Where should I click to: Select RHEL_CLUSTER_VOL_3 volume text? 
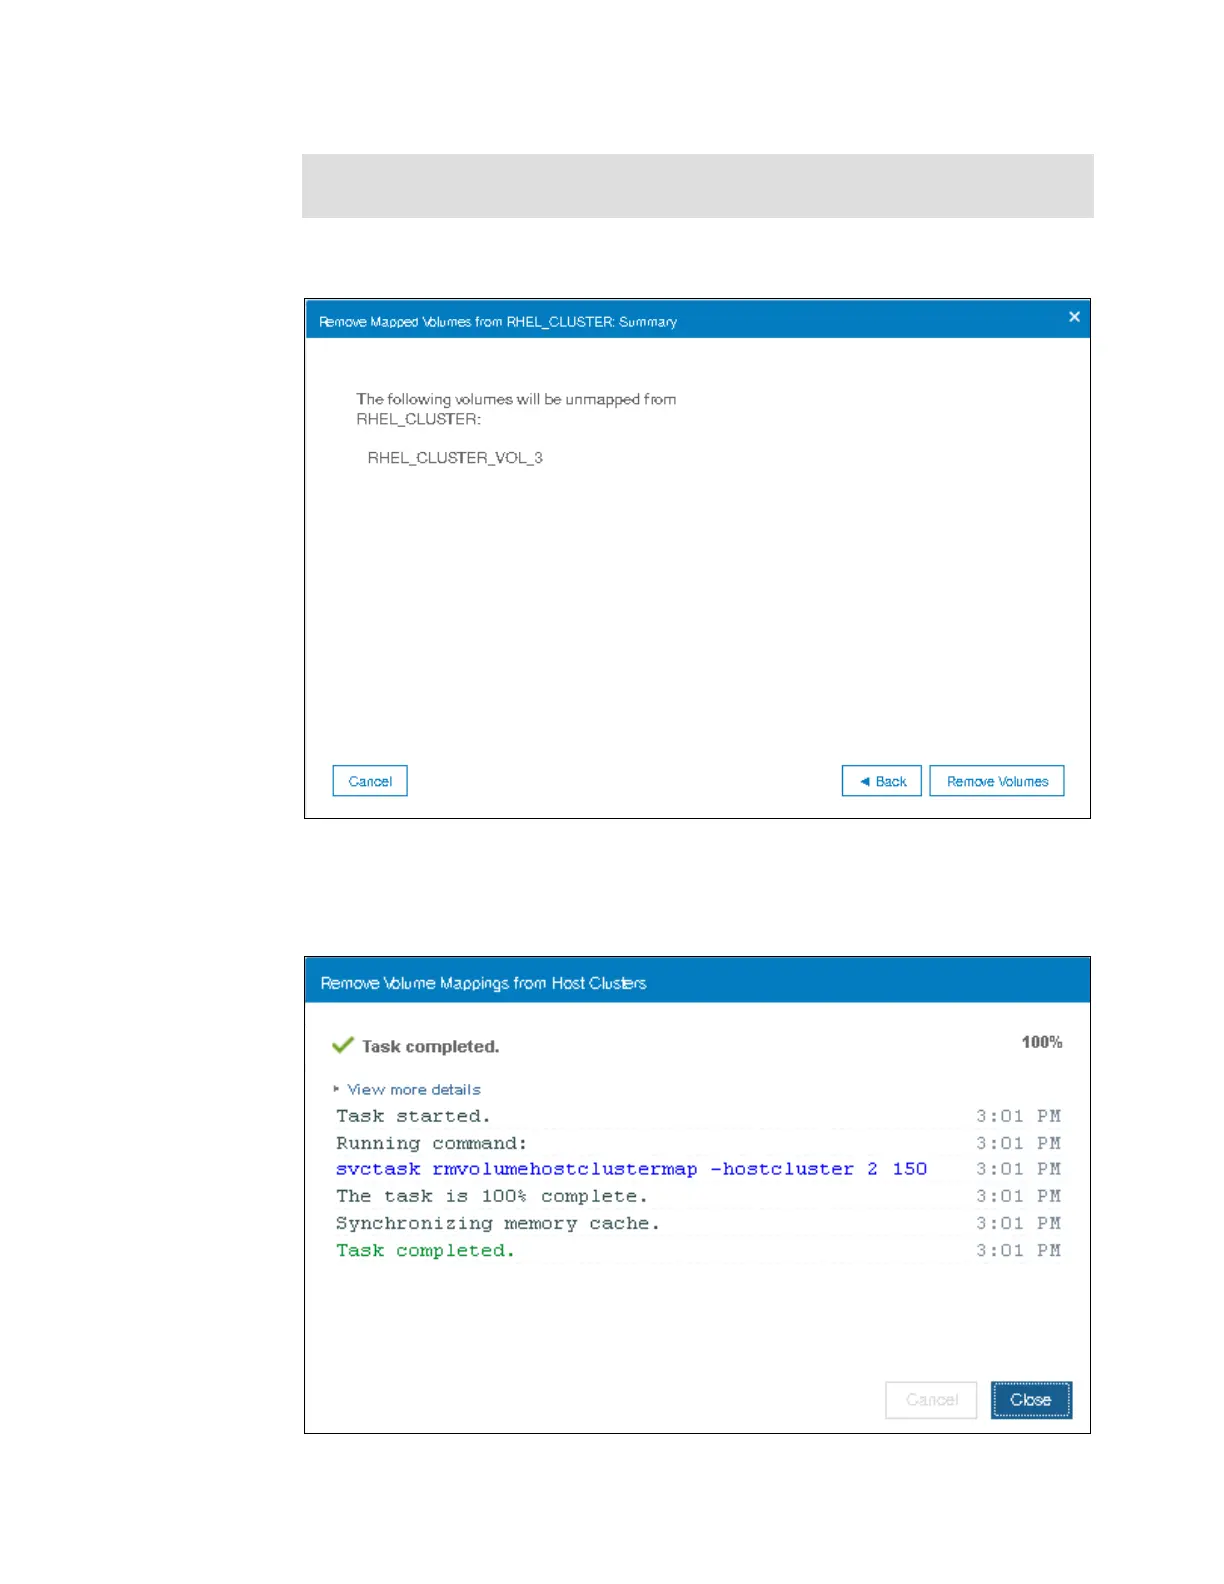click(455, 458)
